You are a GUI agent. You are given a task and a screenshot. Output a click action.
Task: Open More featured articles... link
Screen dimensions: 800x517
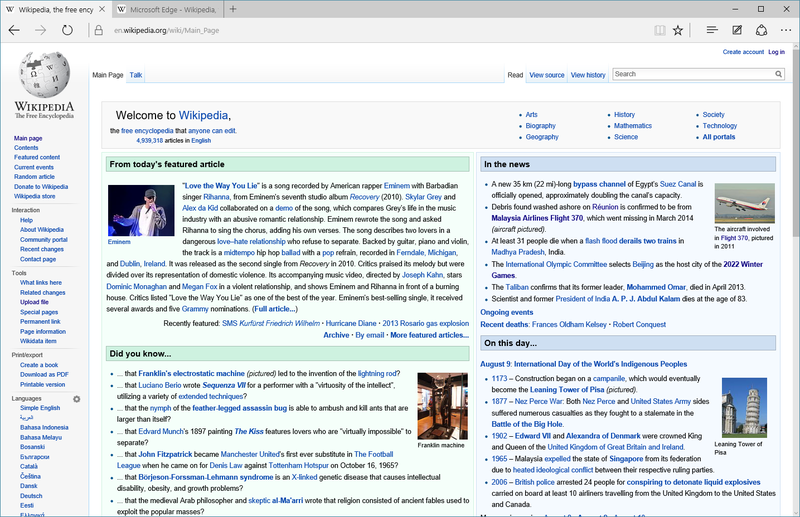click(x=430, y=335)
